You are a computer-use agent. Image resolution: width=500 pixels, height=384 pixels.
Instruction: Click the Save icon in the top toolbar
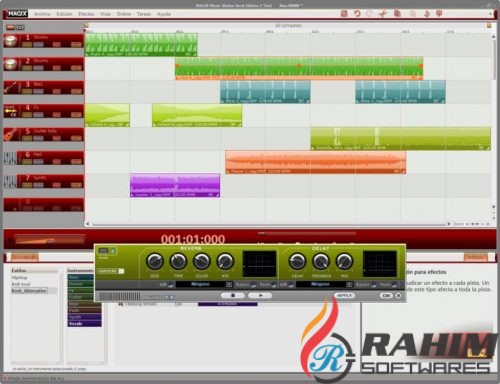point(344,14)
